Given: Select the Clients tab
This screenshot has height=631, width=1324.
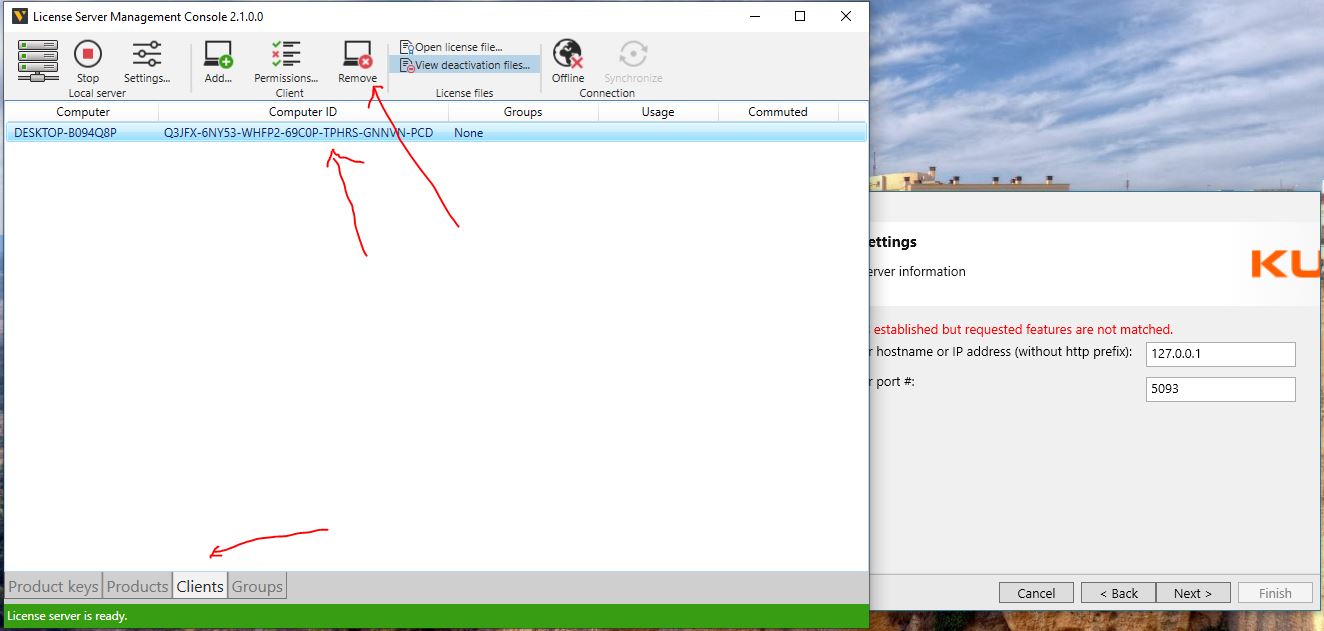Looking at the screenshot, I should [200, 587].
